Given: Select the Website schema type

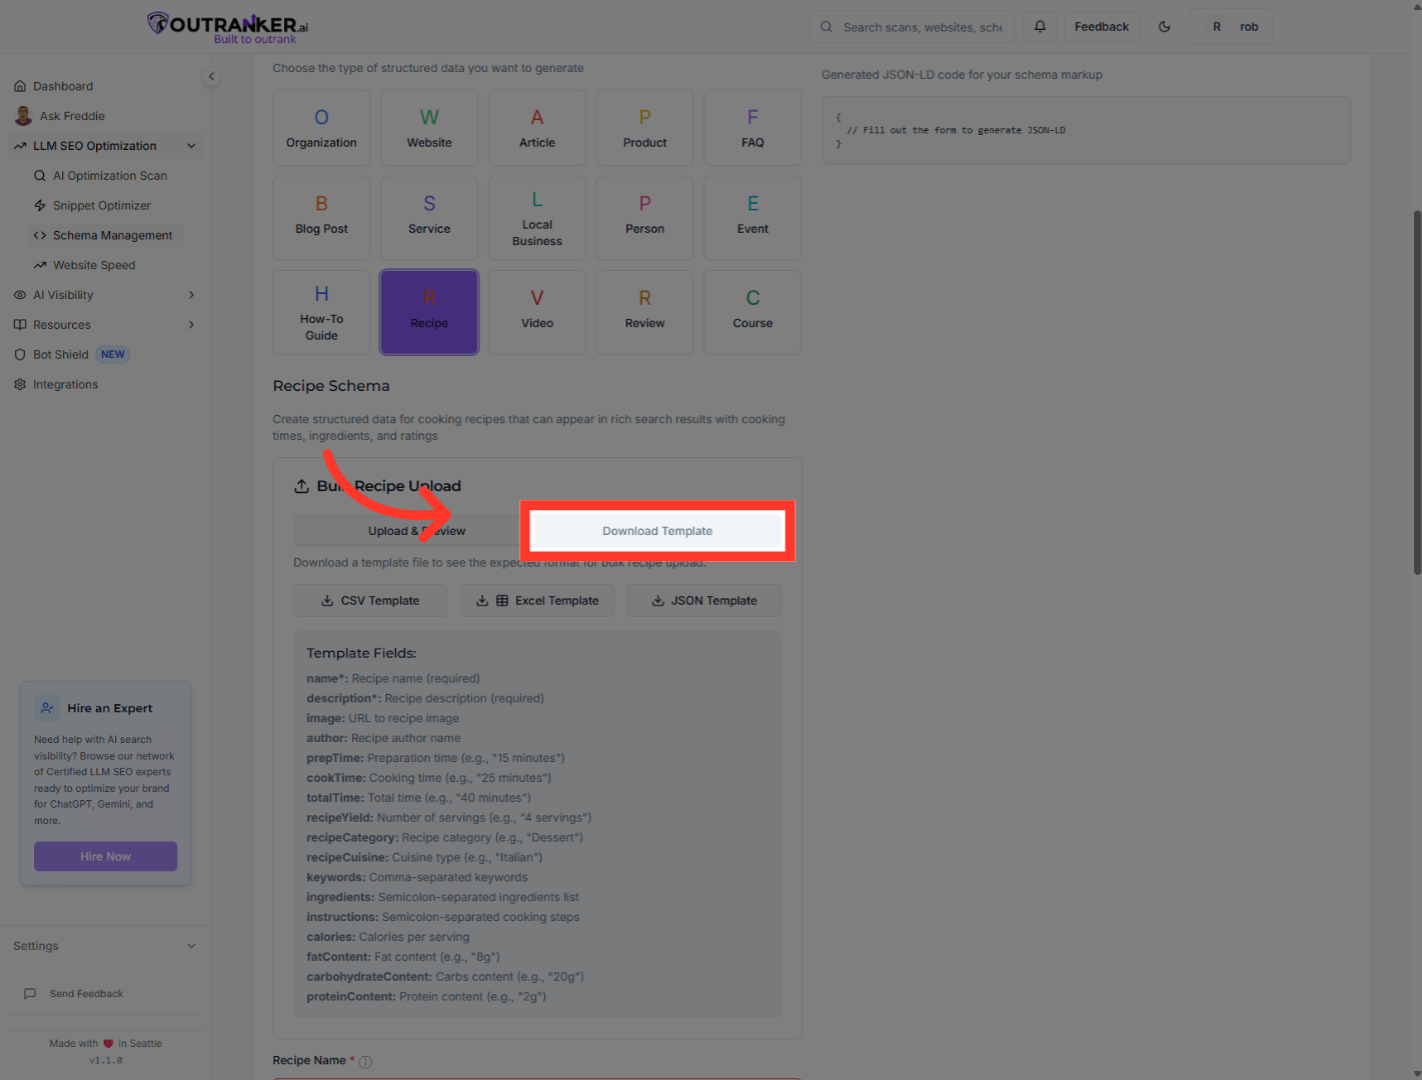Looking at the screenshot, I should click(429, 128).
